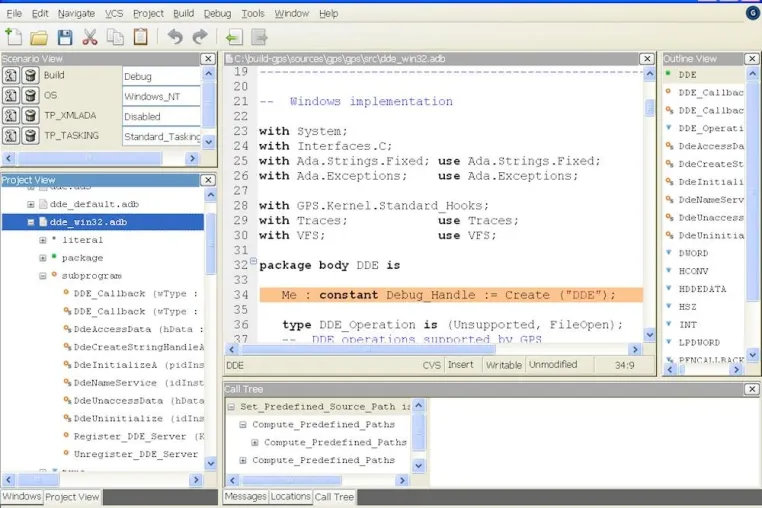The image size is (762, 508).
Task: Switch to the Windows tab
Action: [22, 496]
